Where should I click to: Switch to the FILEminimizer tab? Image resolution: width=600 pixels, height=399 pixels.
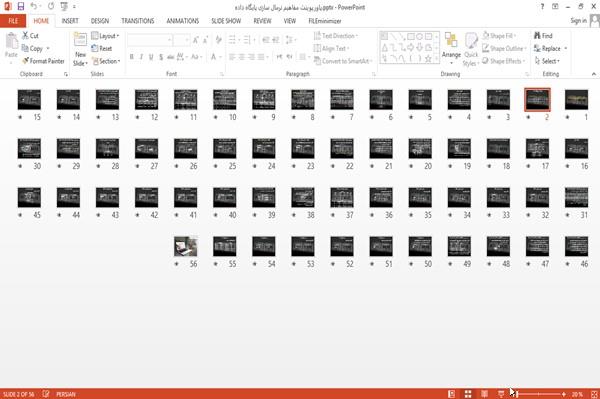tap(324, 21)
